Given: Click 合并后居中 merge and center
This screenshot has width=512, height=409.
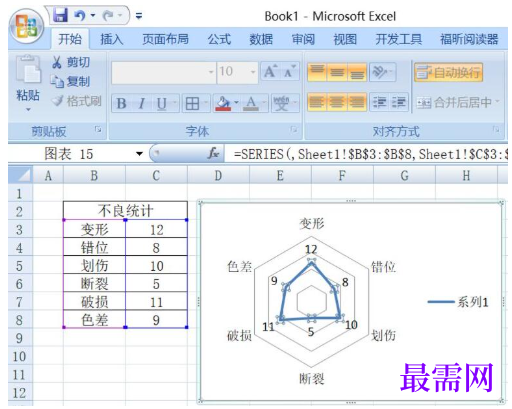Looking at the screenshot, I should 455,102.
